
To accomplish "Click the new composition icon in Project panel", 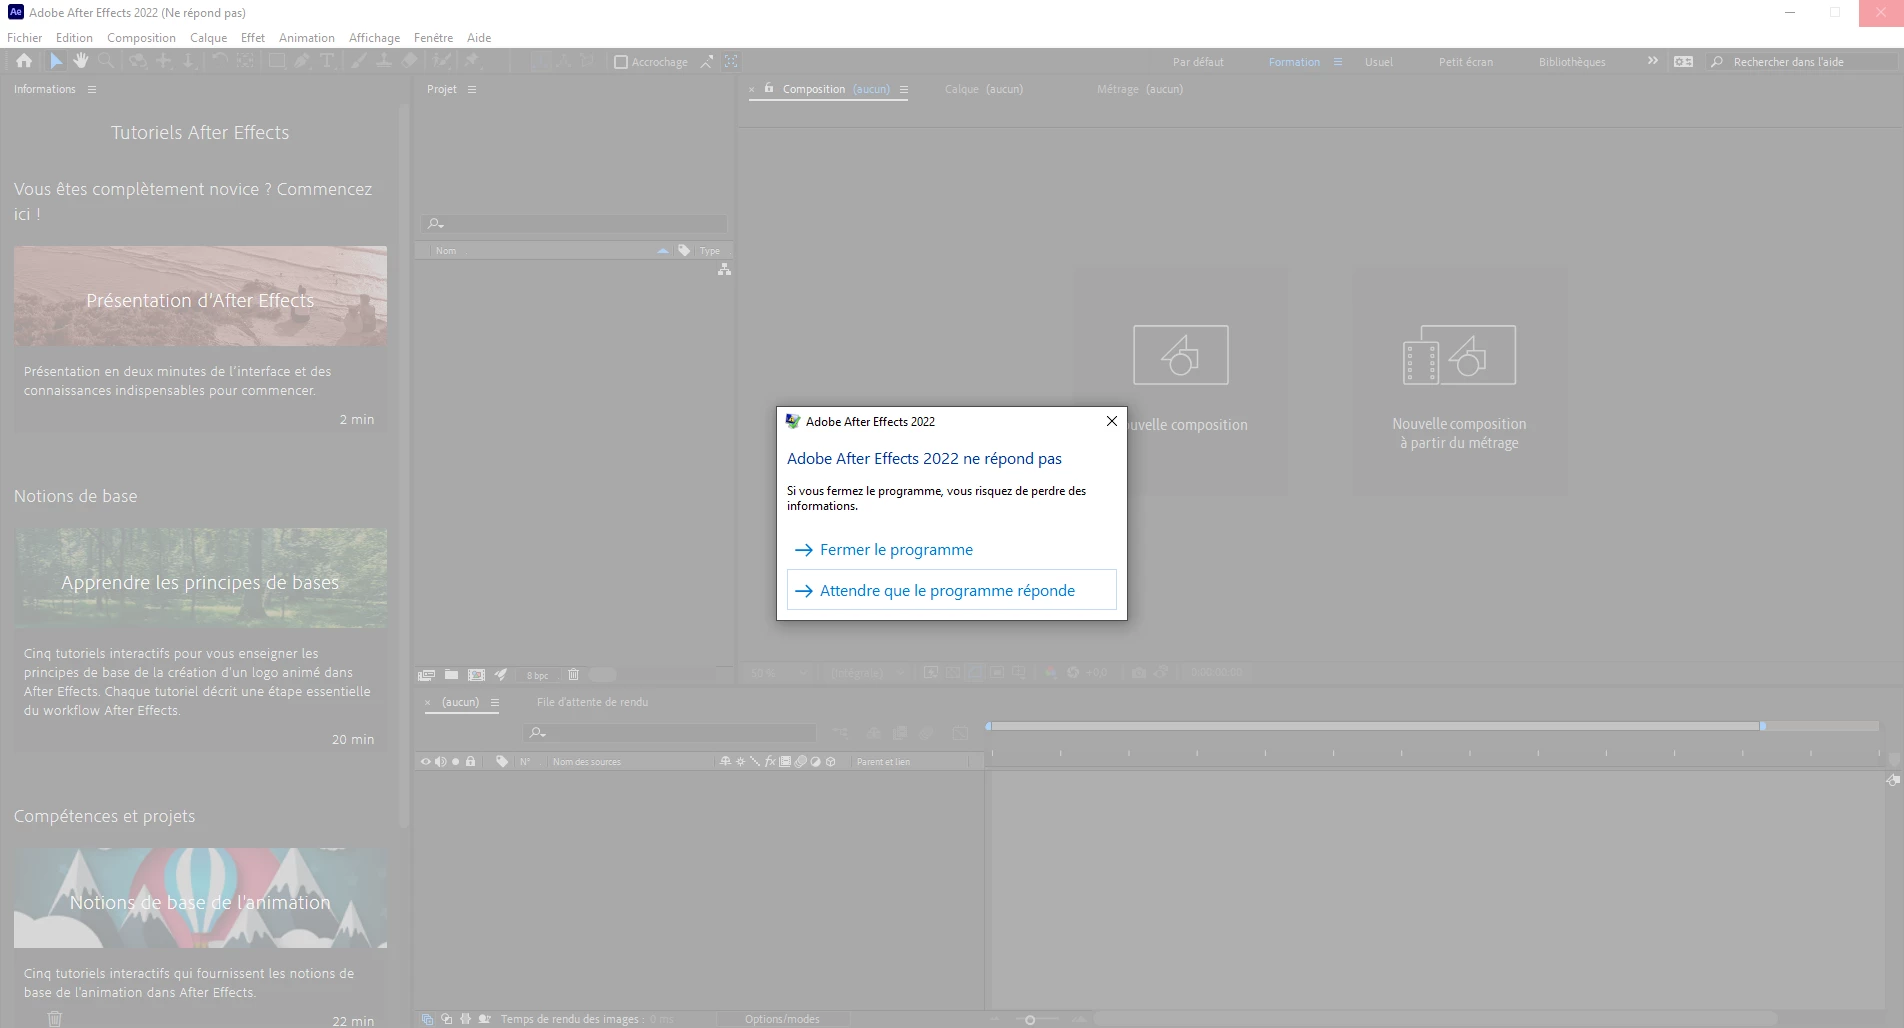I will coord(476,675).
